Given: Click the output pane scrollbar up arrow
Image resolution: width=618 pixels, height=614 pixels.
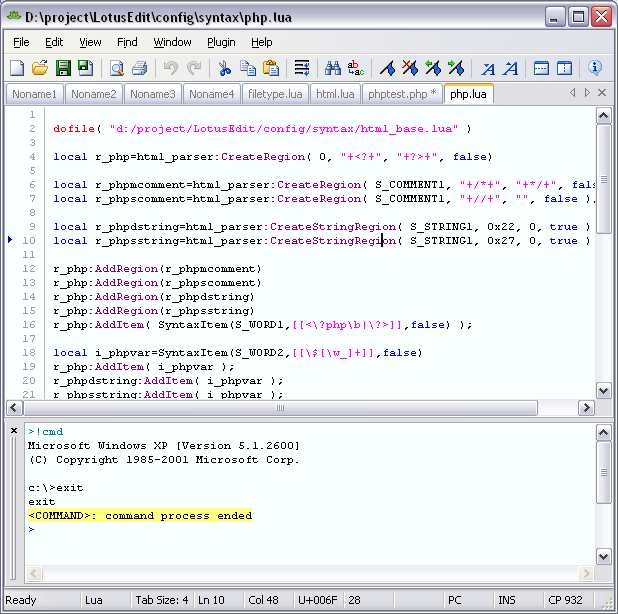Looking at the screenshot, I should click(x=603, y=433).
